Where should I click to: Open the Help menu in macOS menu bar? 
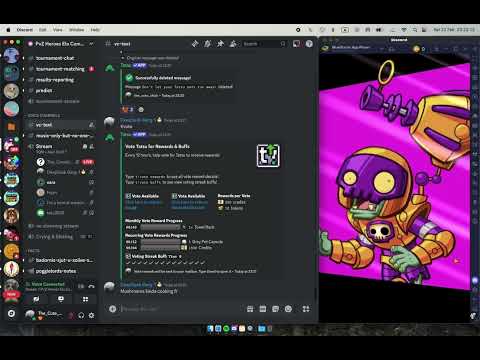point(95,30)
